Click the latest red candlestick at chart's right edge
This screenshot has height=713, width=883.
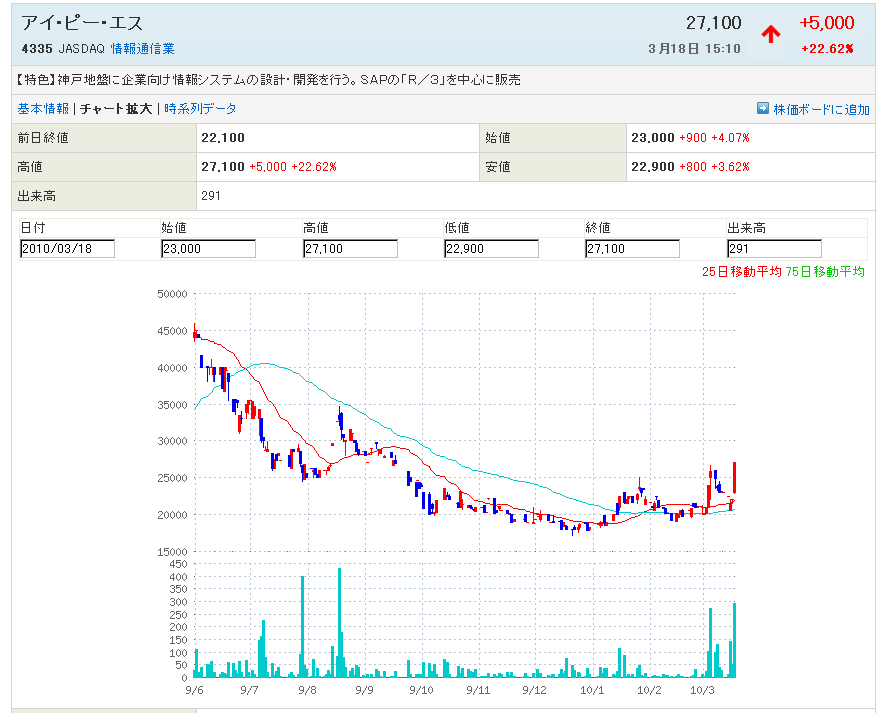pos(735,477)
